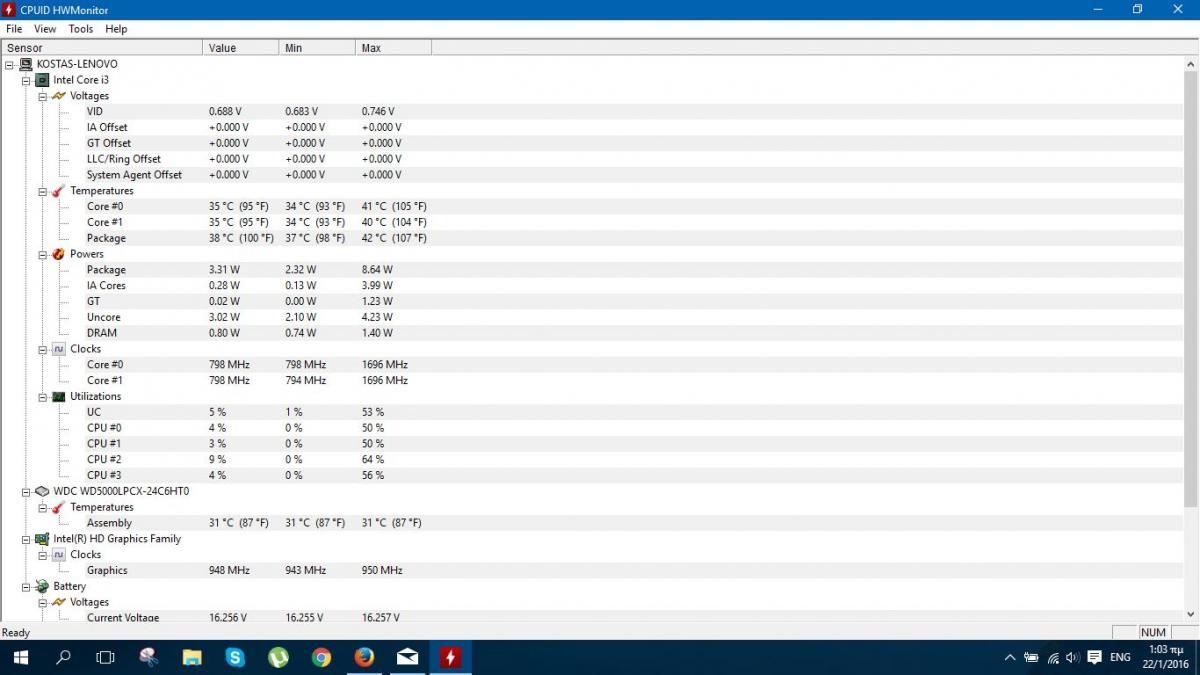
Task: Click the Battery icon in tree
Action: click(42, 587)
